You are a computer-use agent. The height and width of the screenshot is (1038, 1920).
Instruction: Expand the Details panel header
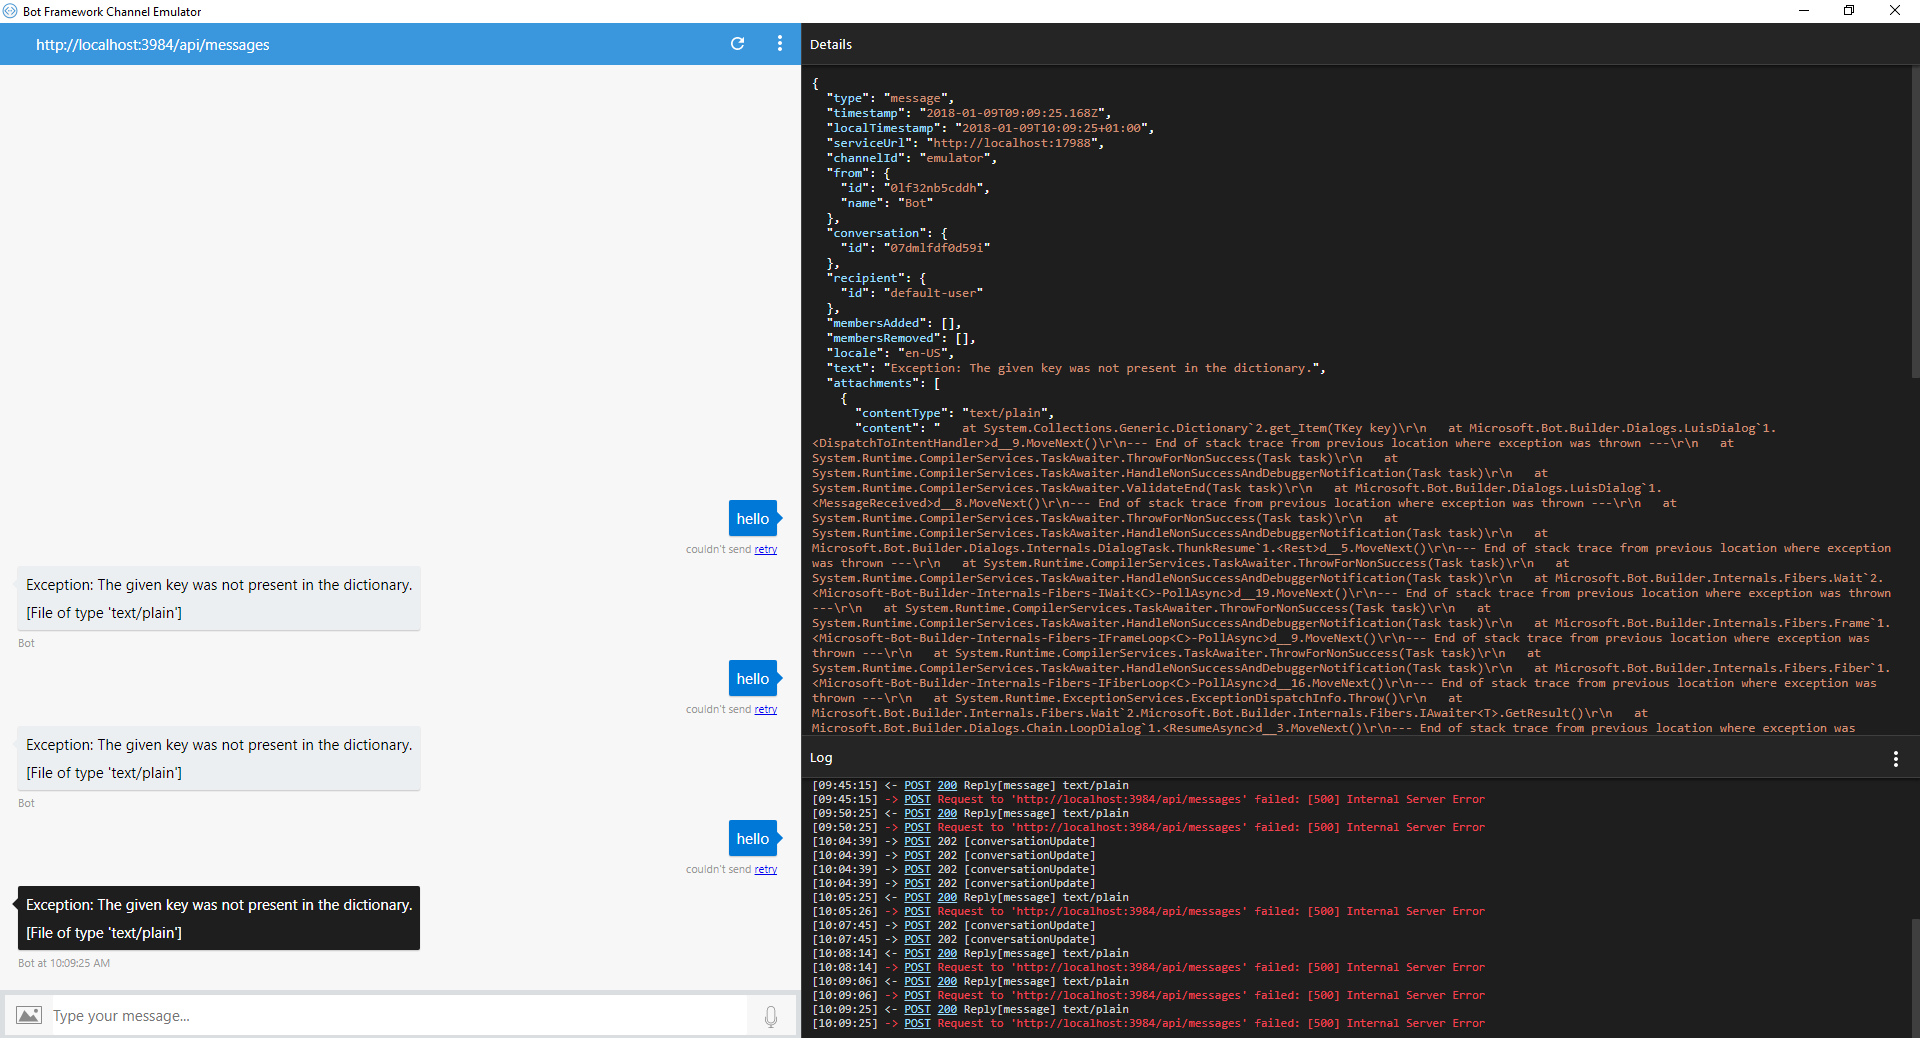[x=833, y=44]
